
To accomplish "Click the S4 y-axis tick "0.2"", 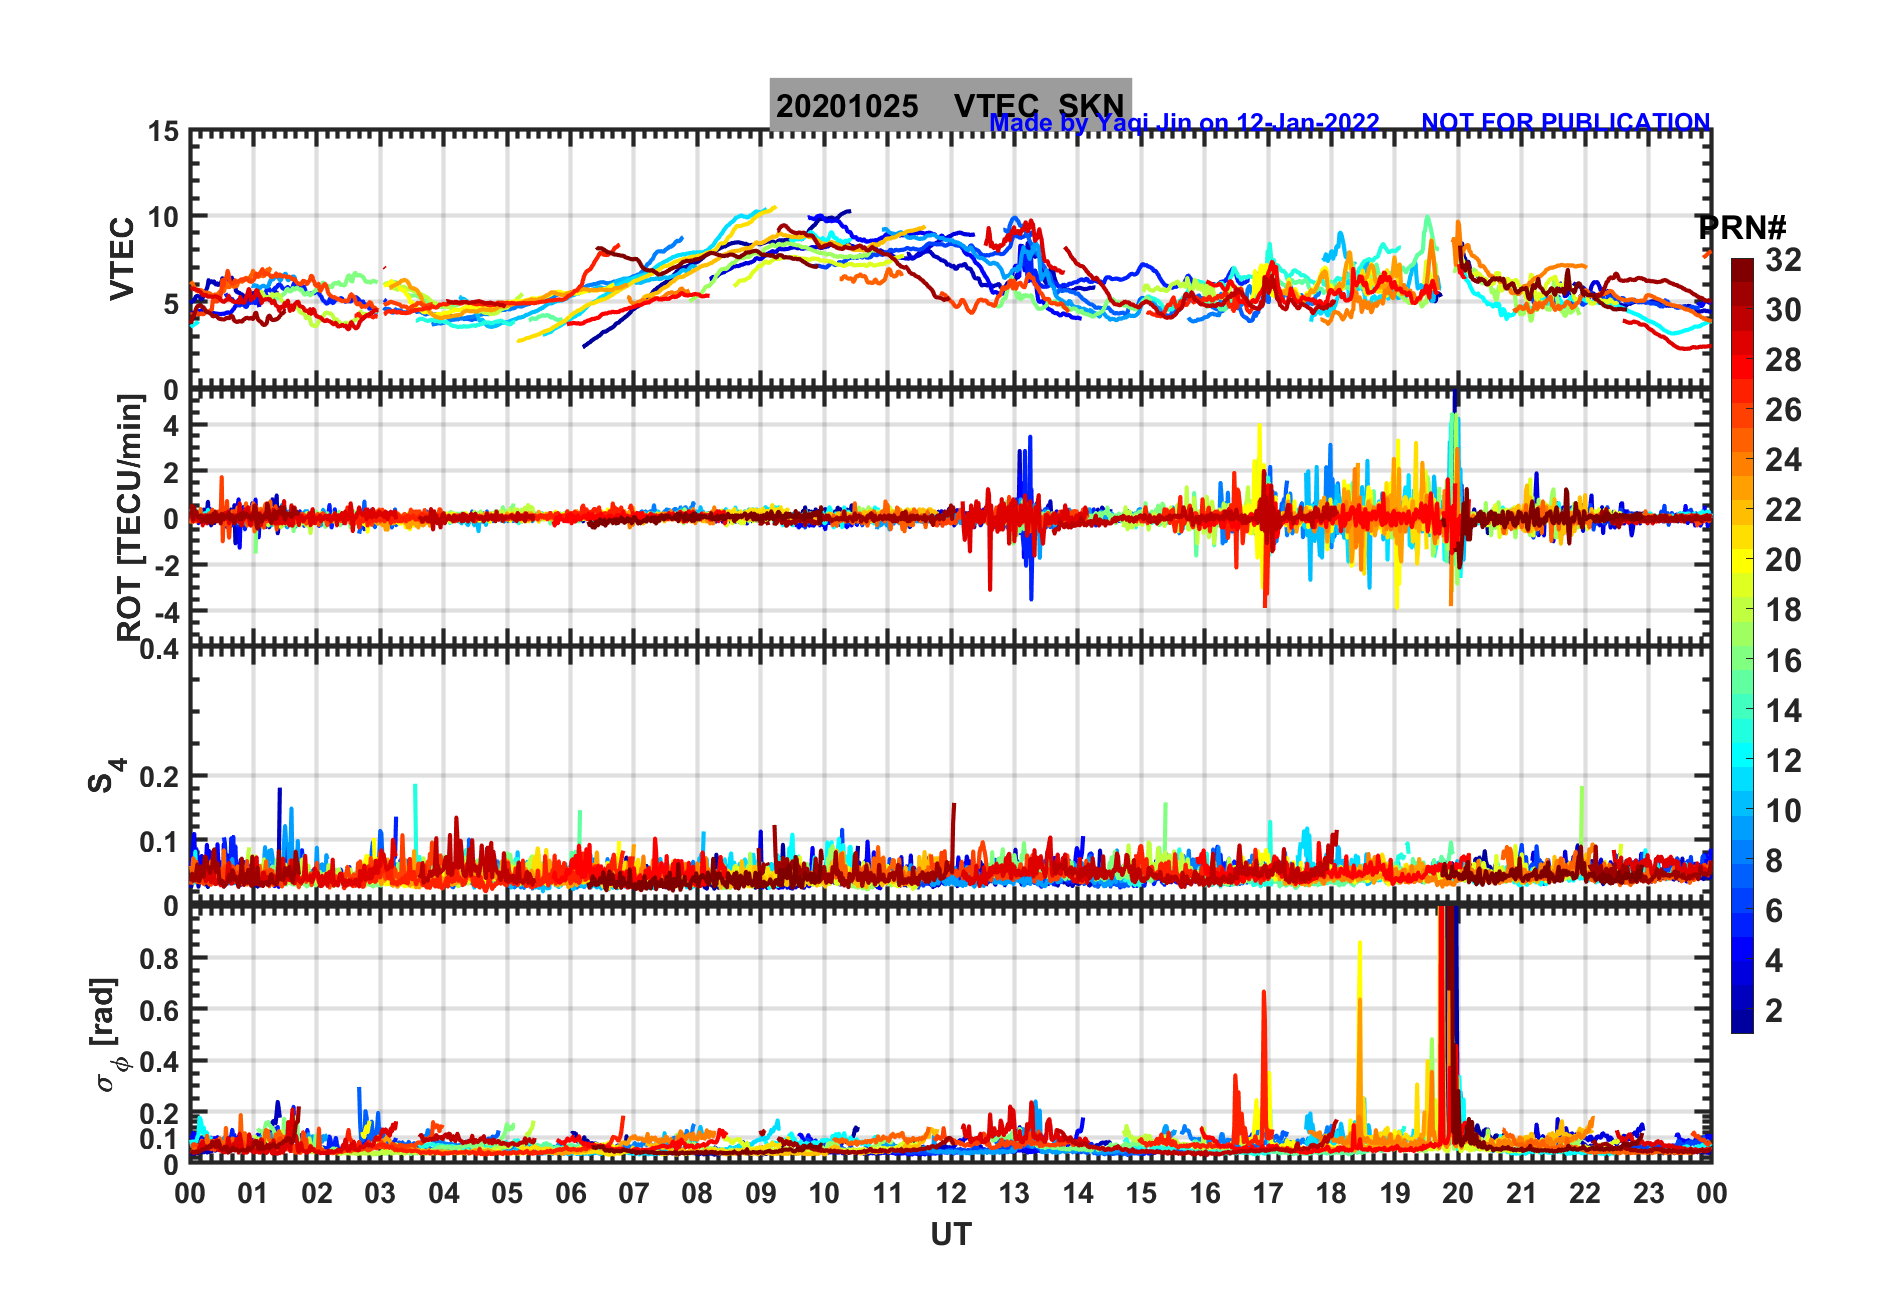I will [159, 776].
